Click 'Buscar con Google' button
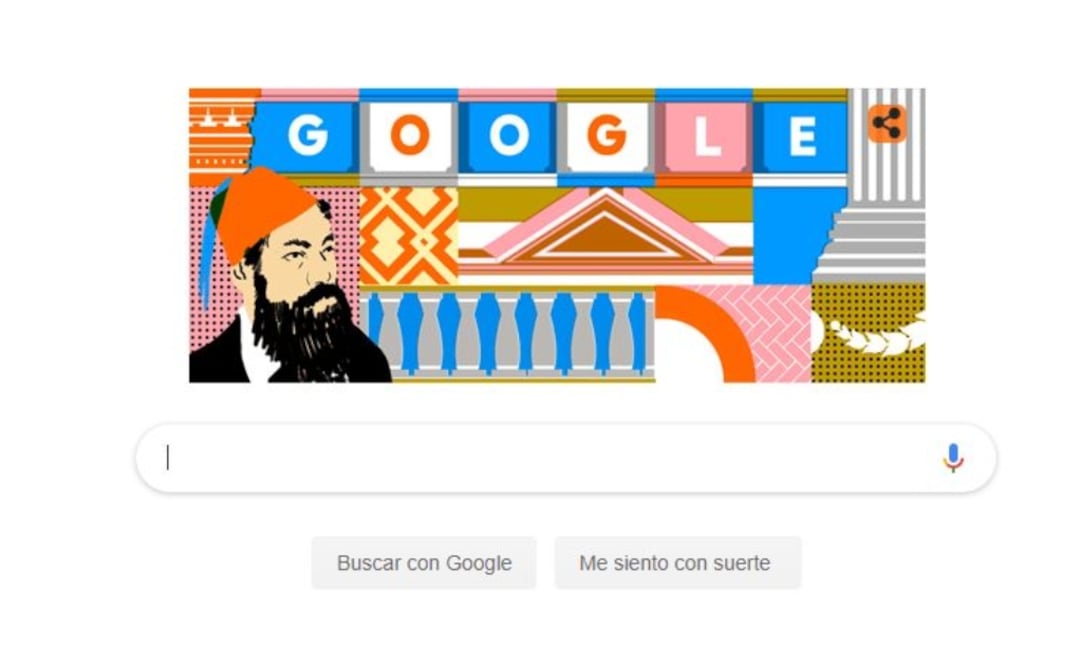Image resolution: width=1081 pixels, height=666 pixels. click(x=424, y=563)
